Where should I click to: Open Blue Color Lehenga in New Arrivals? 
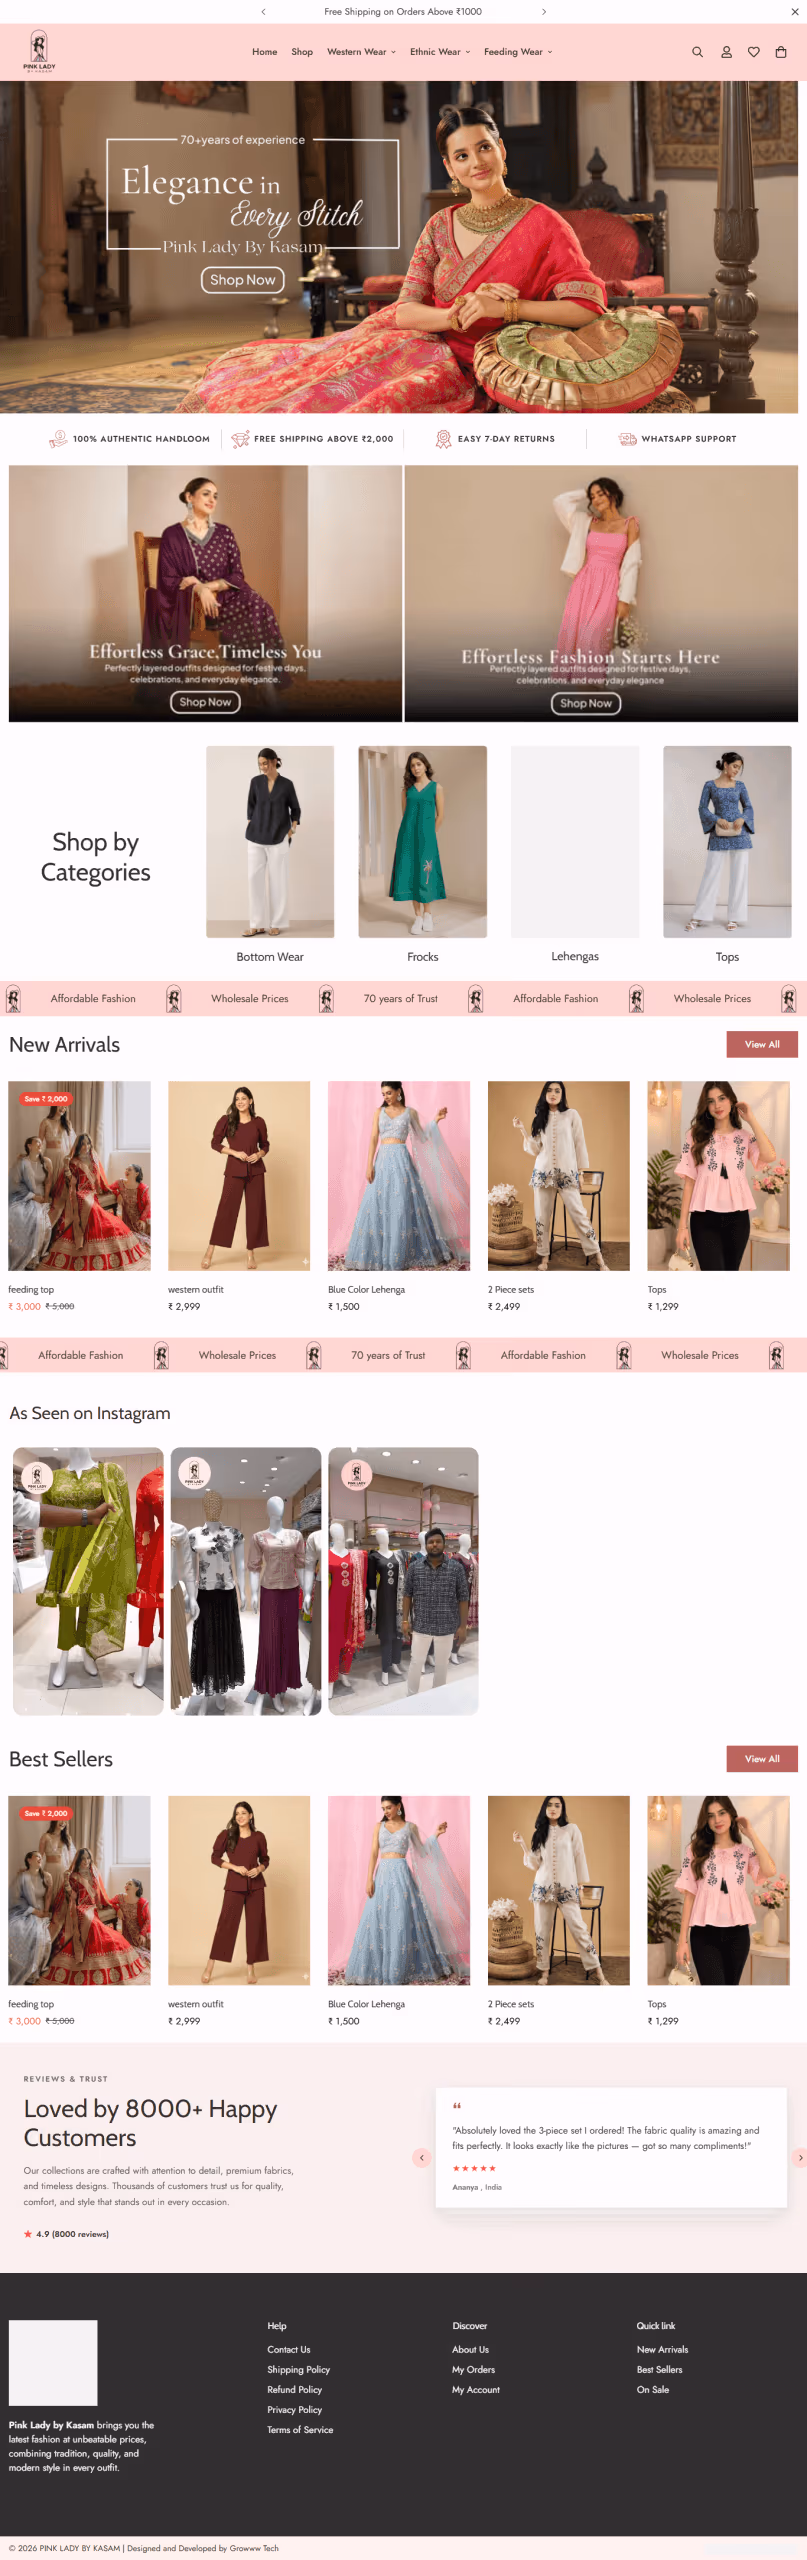399,1176
